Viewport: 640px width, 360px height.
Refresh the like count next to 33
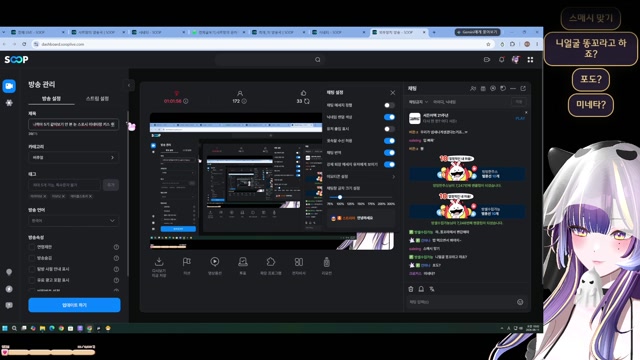pos(307,101)
